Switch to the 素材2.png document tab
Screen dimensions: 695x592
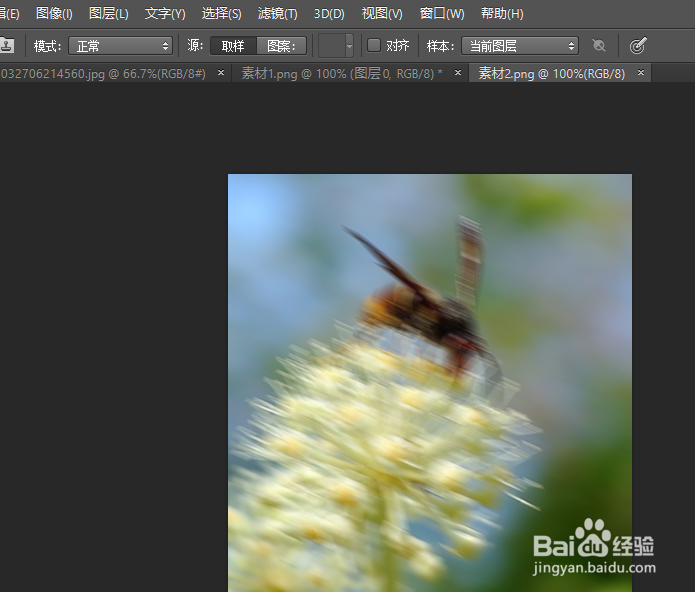pos(551,74)
